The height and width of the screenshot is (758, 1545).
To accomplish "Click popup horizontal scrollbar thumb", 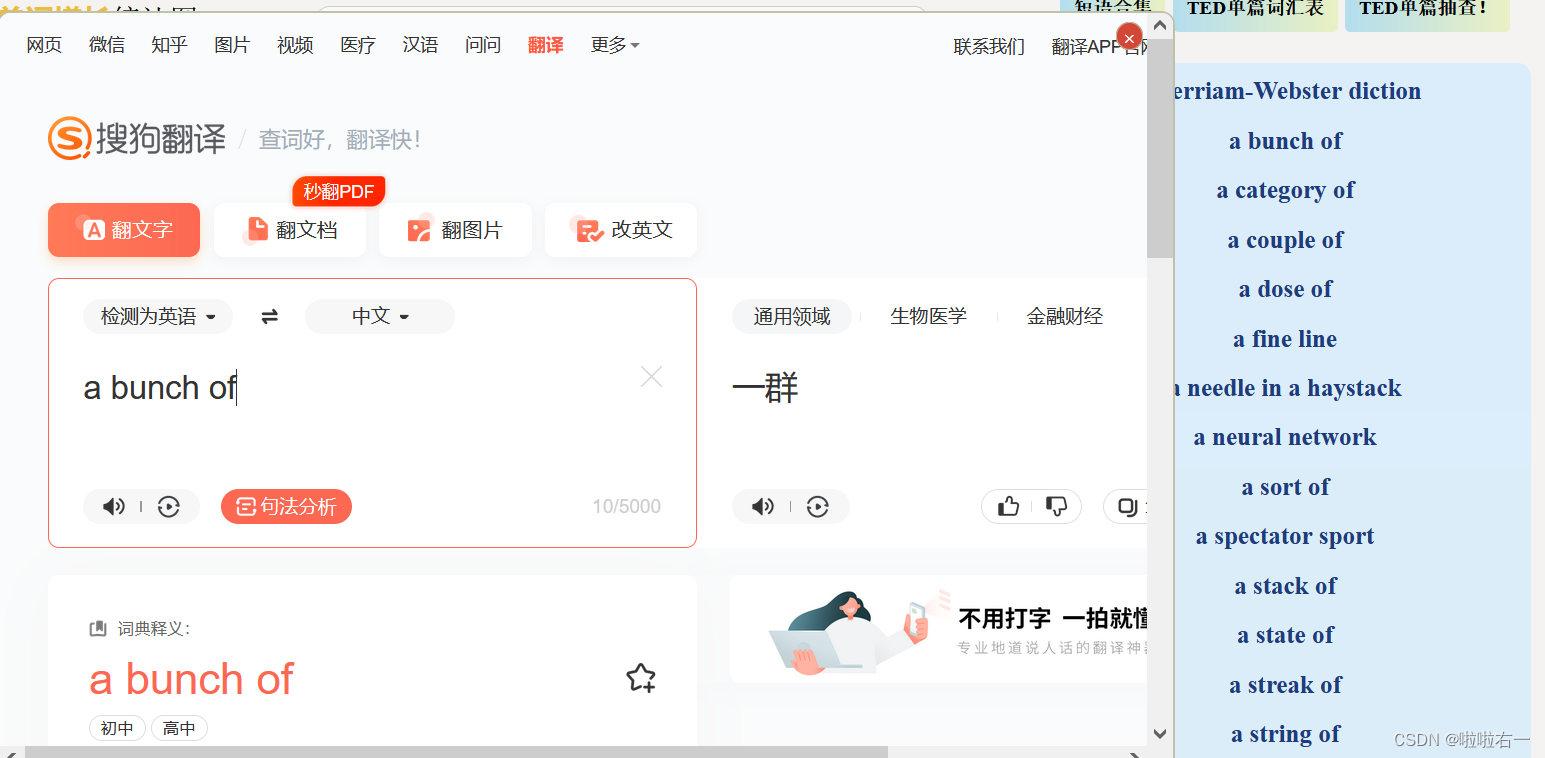I will tap(456, 752).
